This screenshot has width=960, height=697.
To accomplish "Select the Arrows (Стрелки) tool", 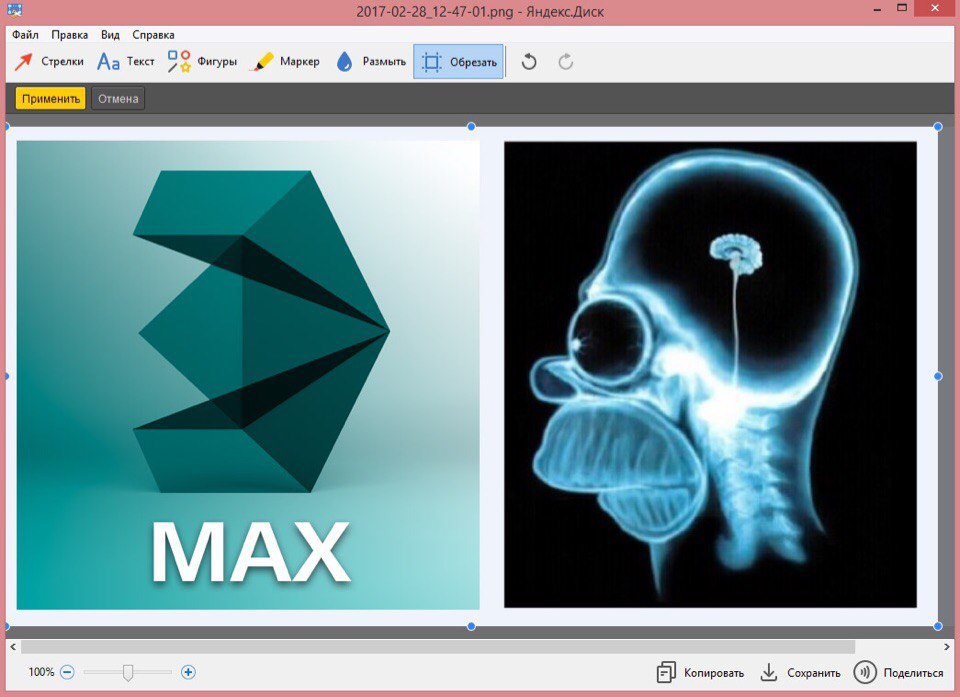I will 49,61.
